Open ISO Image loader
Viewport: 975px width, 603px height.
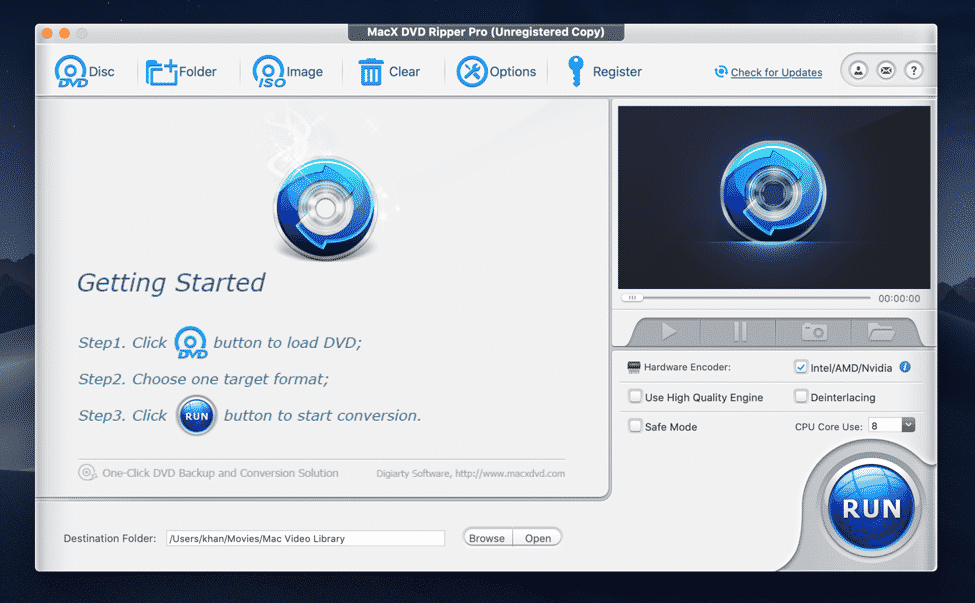point(270,72)
